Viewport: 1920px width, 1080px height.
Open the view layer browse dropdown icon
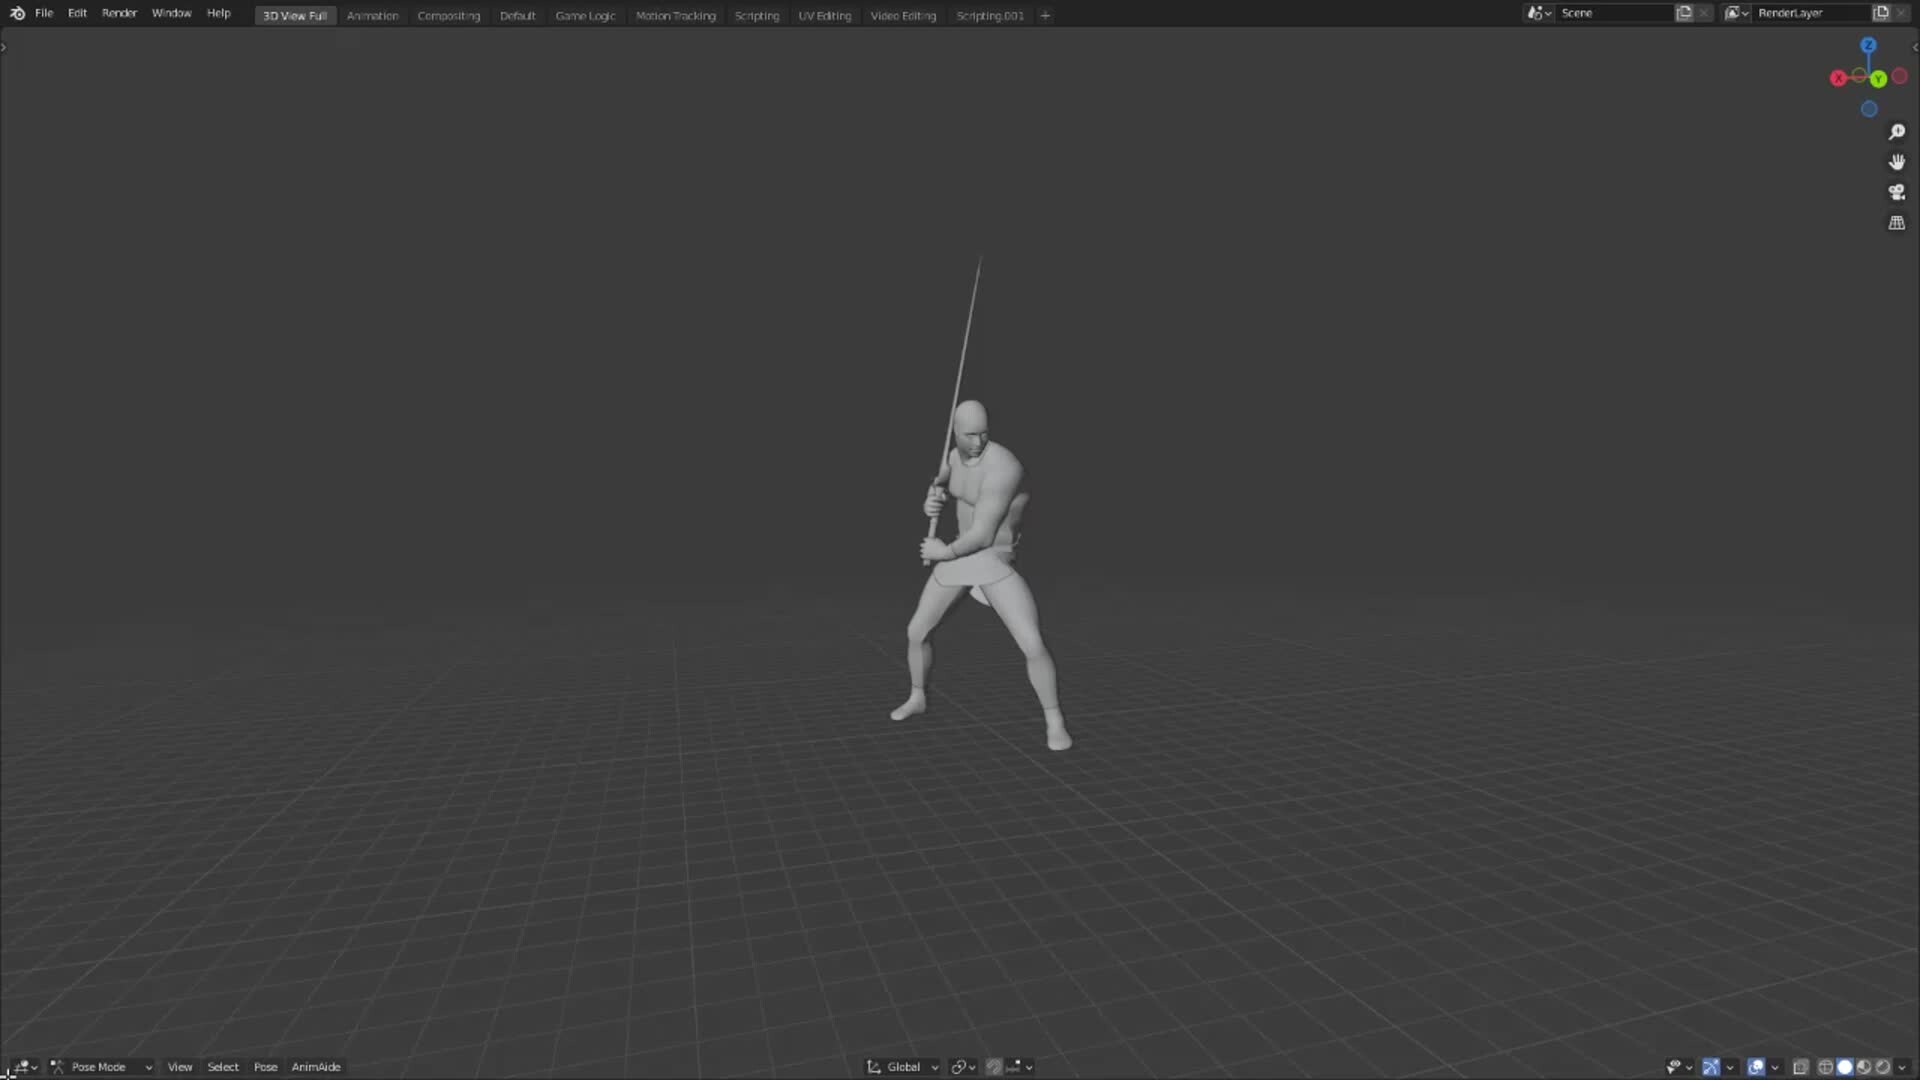(1736, 13)
